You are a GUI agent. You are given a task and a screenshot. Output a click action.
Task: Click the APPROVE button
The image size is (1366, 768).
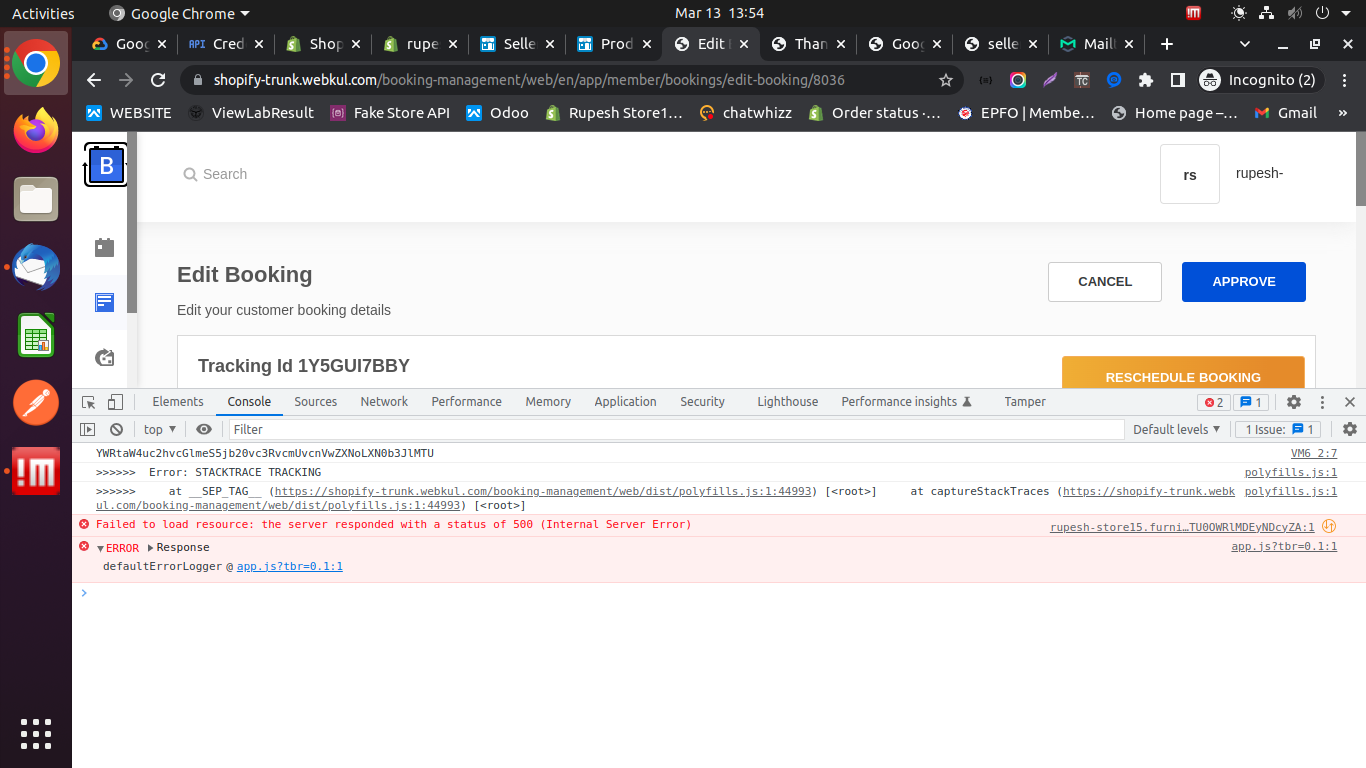click(1243, 282)
